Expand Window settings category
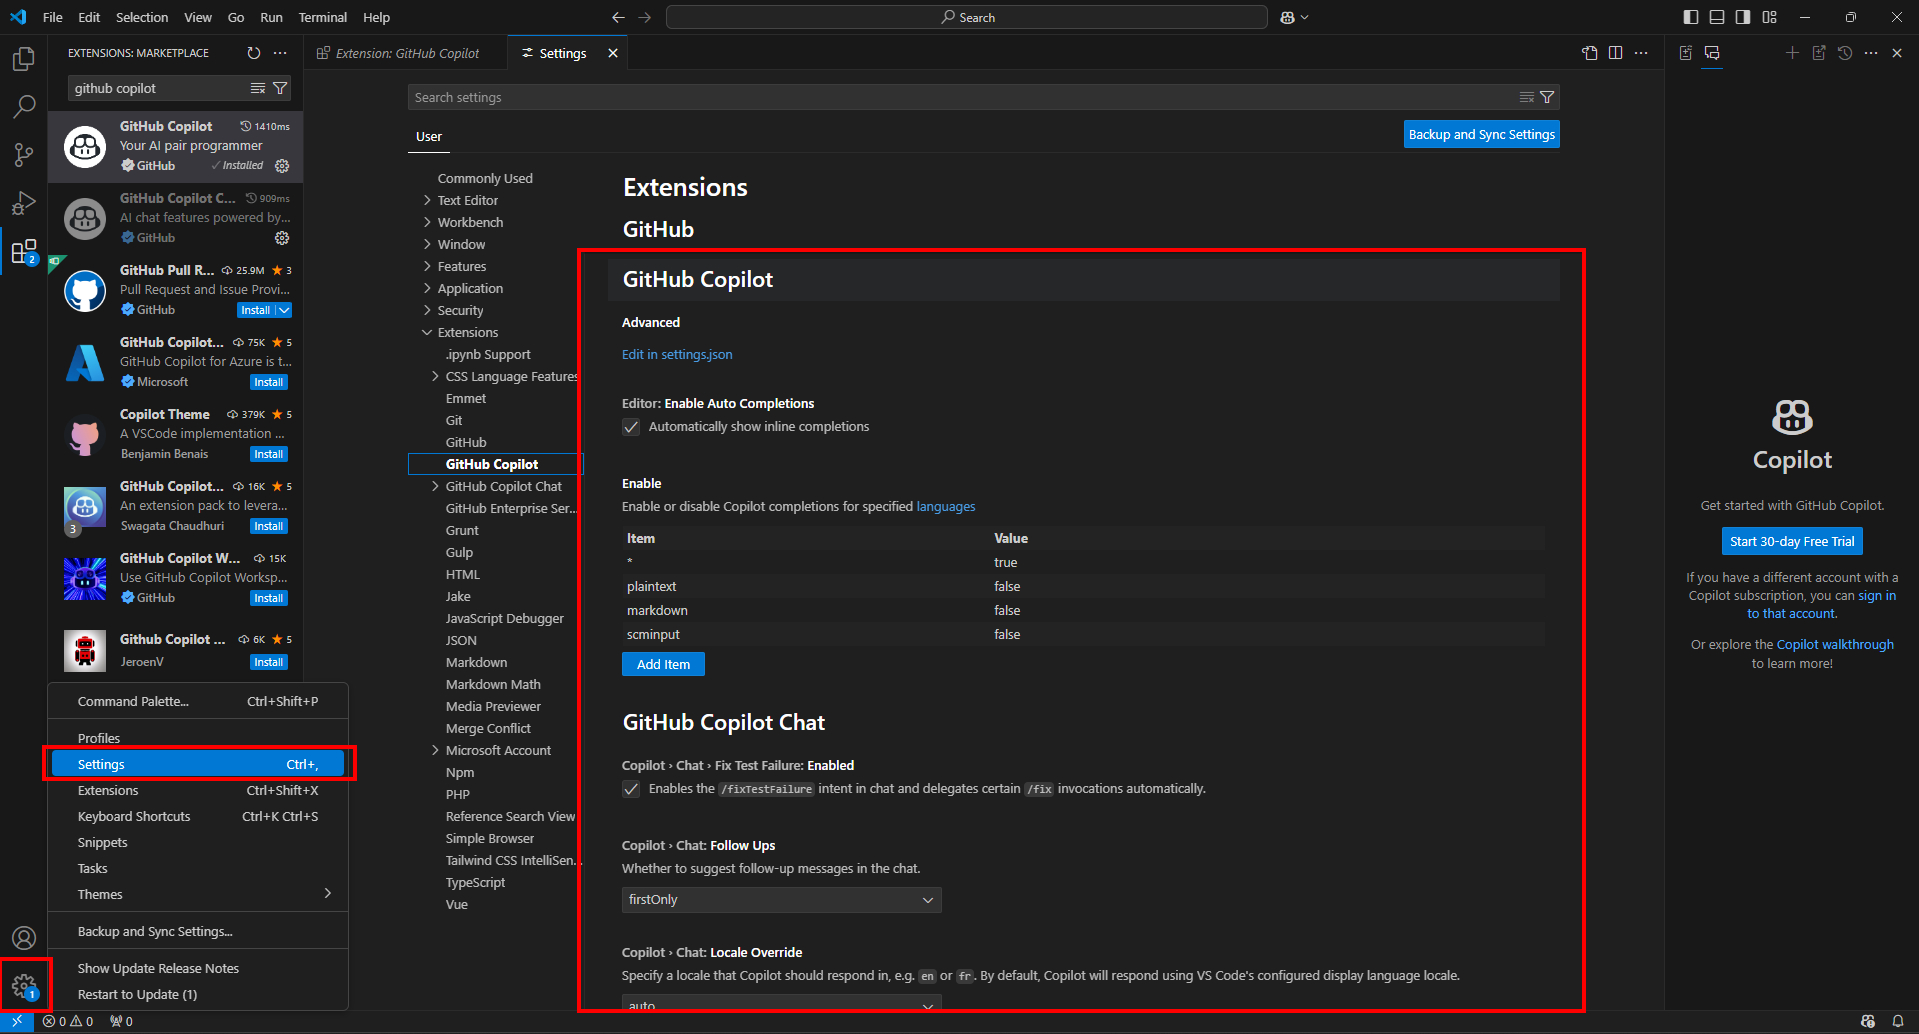The image size is (1919, 1034). point(428,244)
